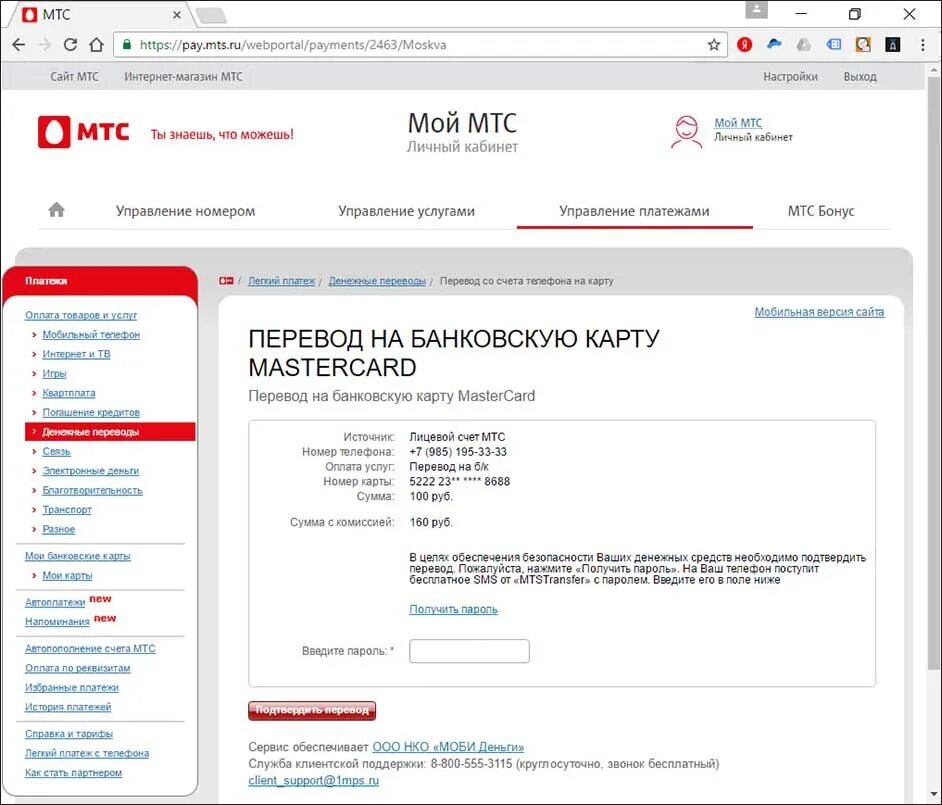Click card number 5222 23** **** 8688
Screen dimensions: 942x805
point(460,481)
